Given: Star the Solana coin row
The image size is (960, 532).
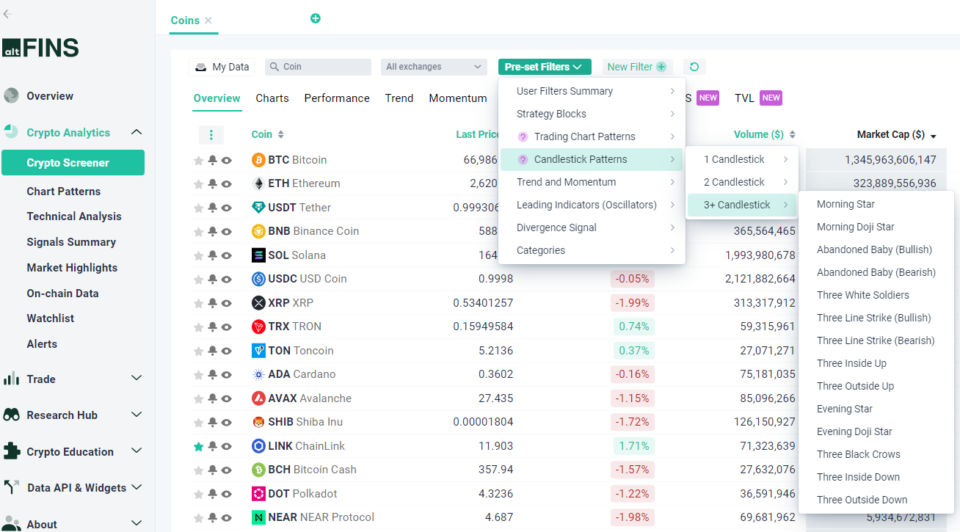Looking at the screenshot, I should point(198,255).
